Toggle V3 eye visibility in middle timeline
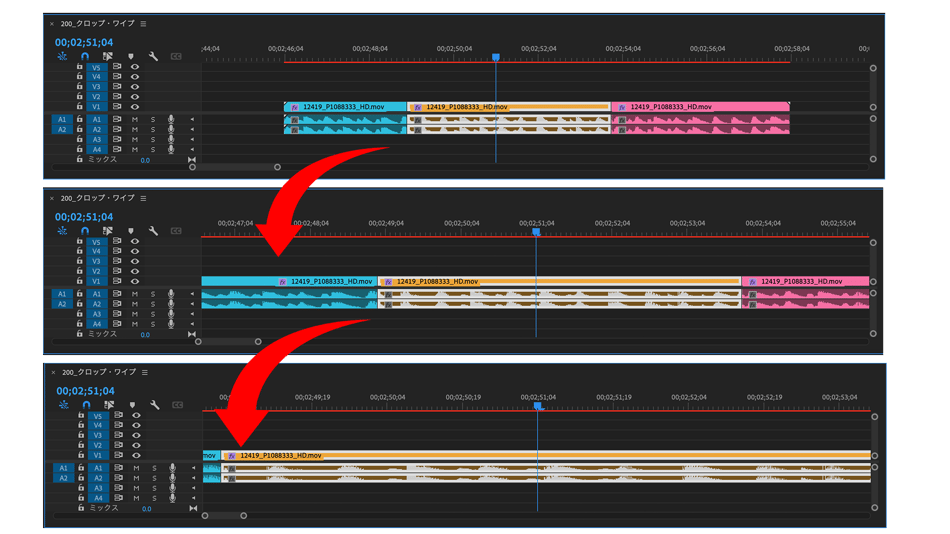950x534 pixels. pos(135,261)
